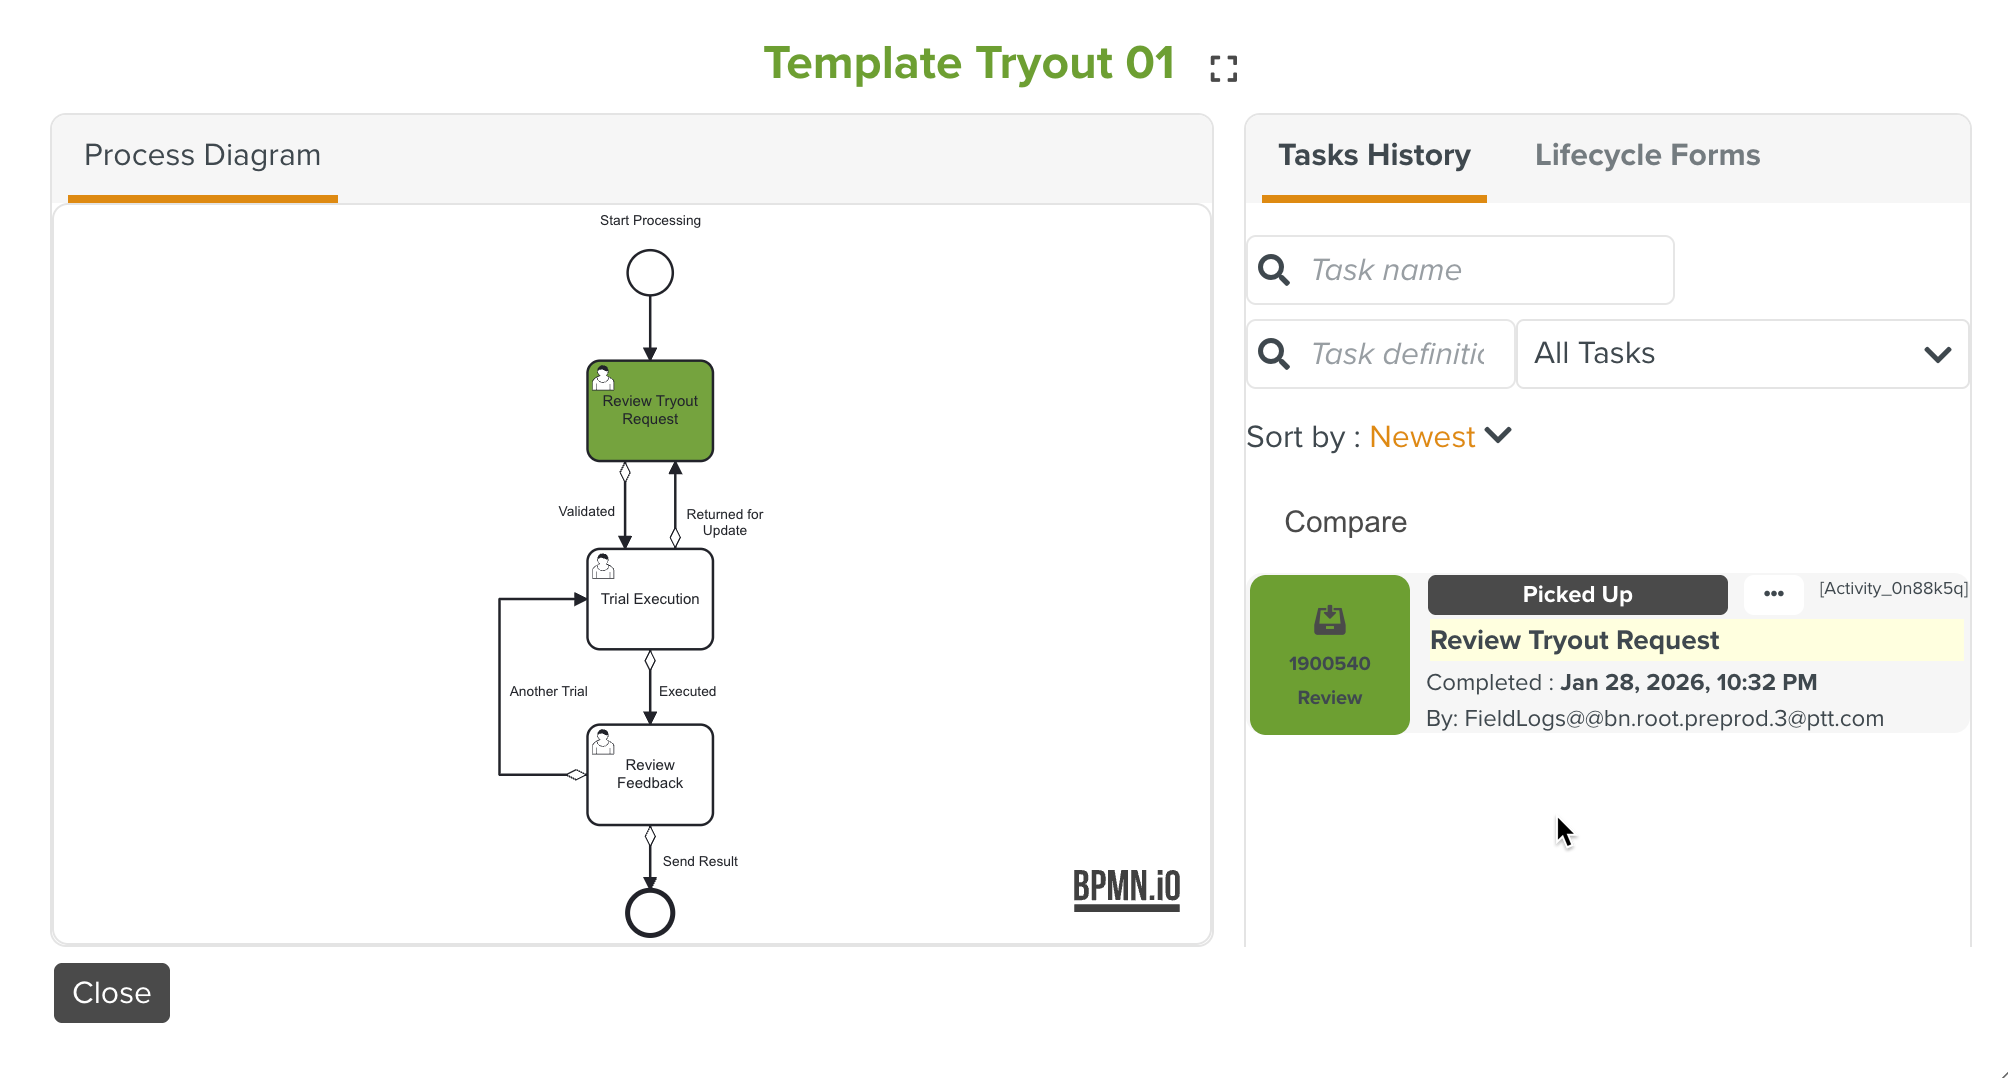Expand the All Tasks filter dropdown
This screenshot has height=1078, width=2008.
(1742, 354)
